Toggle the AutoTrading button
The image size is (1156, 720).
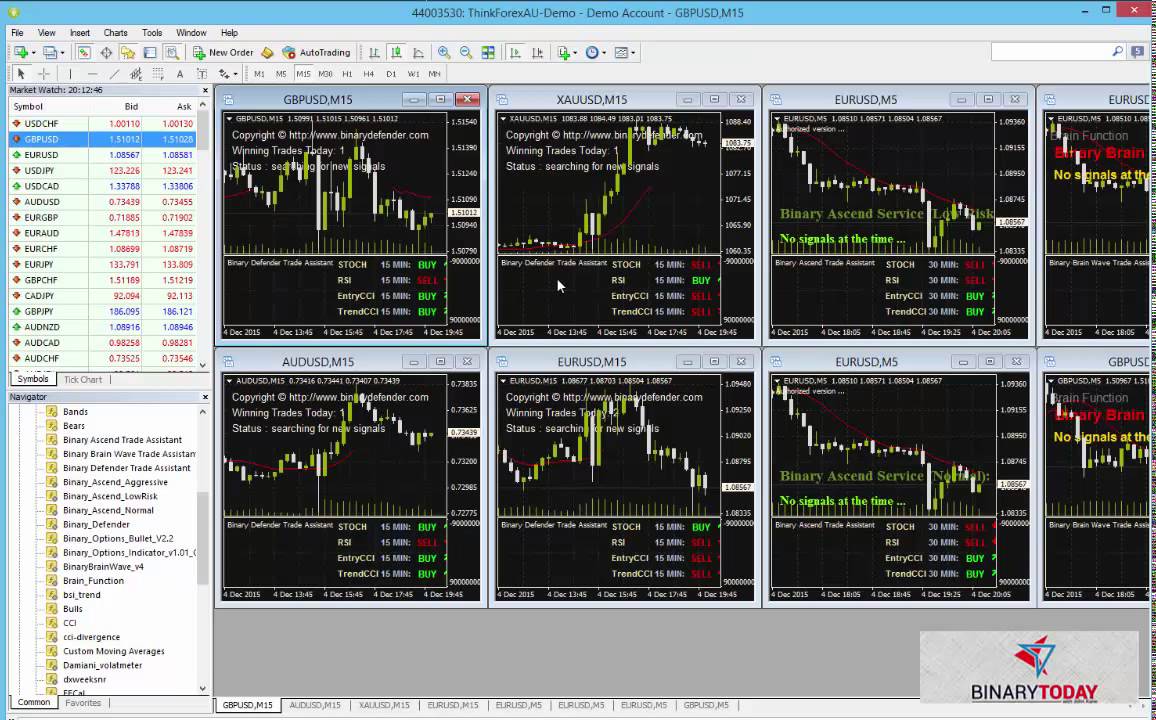point(316,52)
